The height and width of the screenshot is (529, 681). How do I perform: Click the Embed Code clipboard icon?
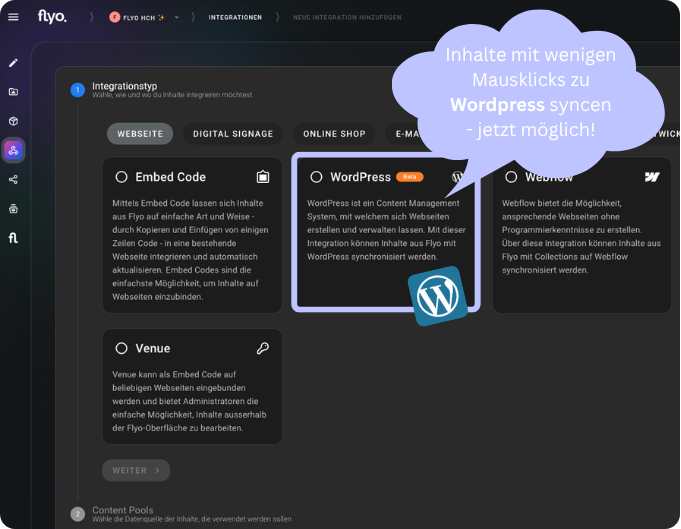pos(263,177)
